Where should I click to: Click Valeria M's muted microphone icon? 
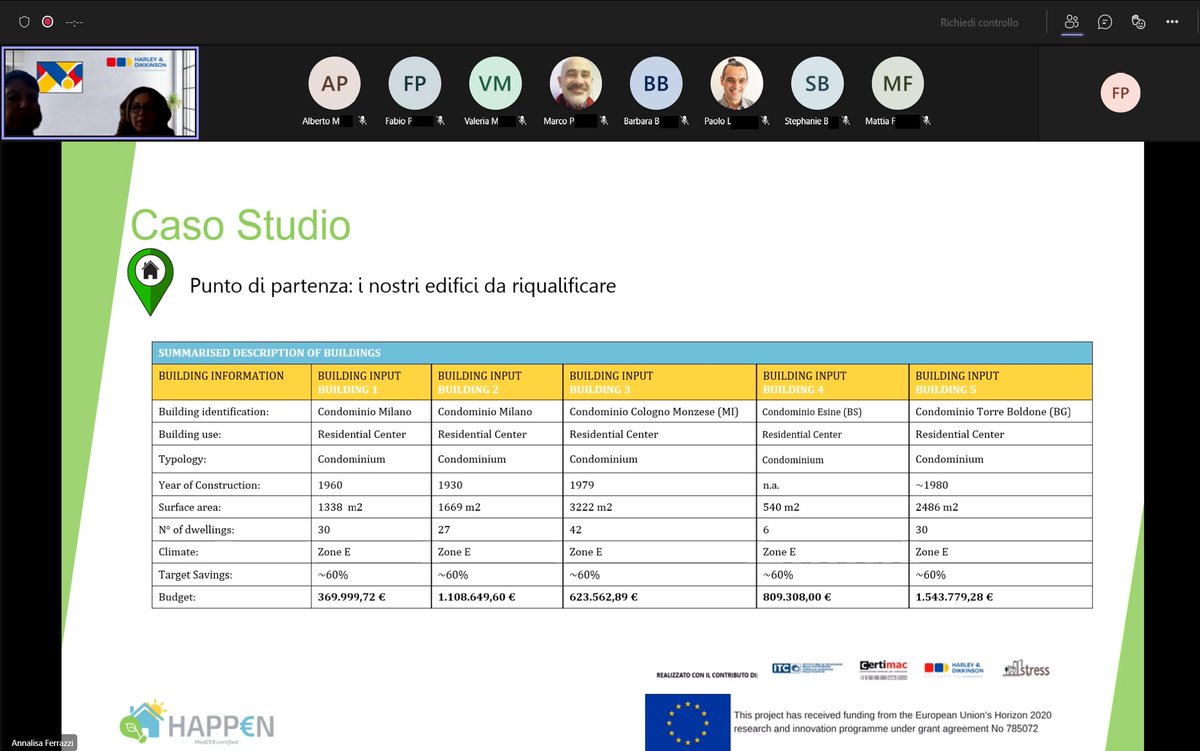point(524,121)
